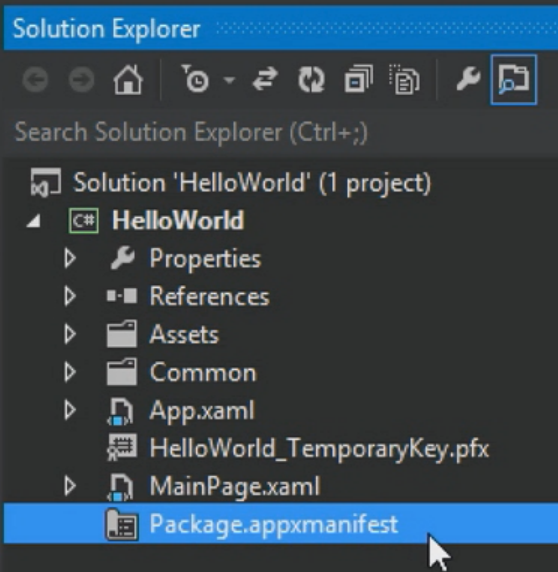Click the Home toolbar icon

[128, 80]
